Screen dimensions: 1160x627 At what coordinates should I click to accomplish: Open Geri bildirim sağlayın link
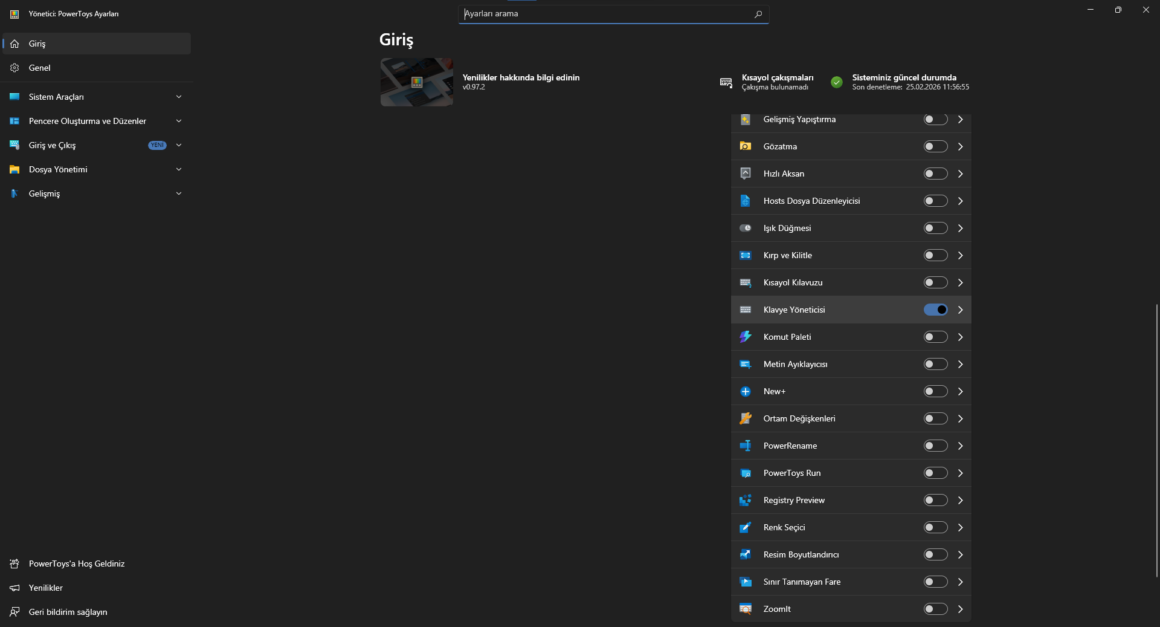click(x=67, y=612)
